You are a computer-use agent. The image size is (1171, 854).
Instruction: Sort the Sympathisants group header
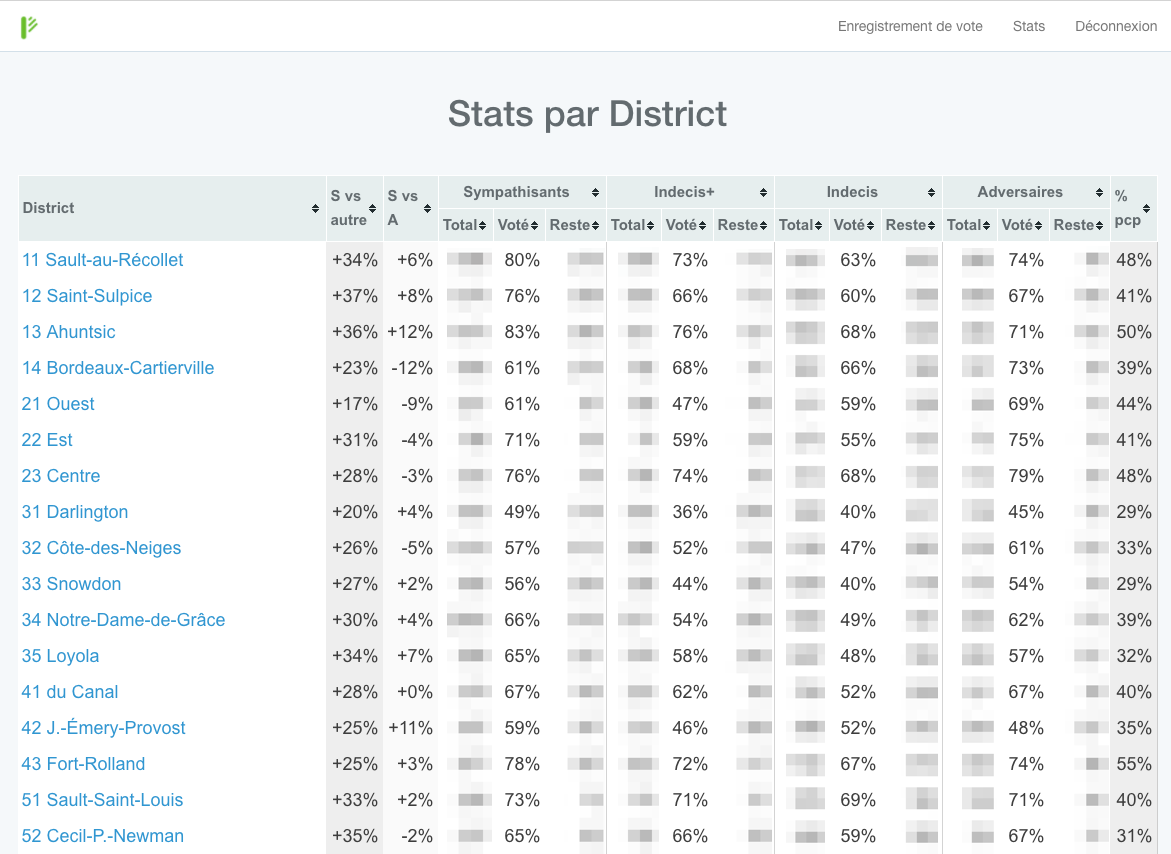(x=523, y=193)
